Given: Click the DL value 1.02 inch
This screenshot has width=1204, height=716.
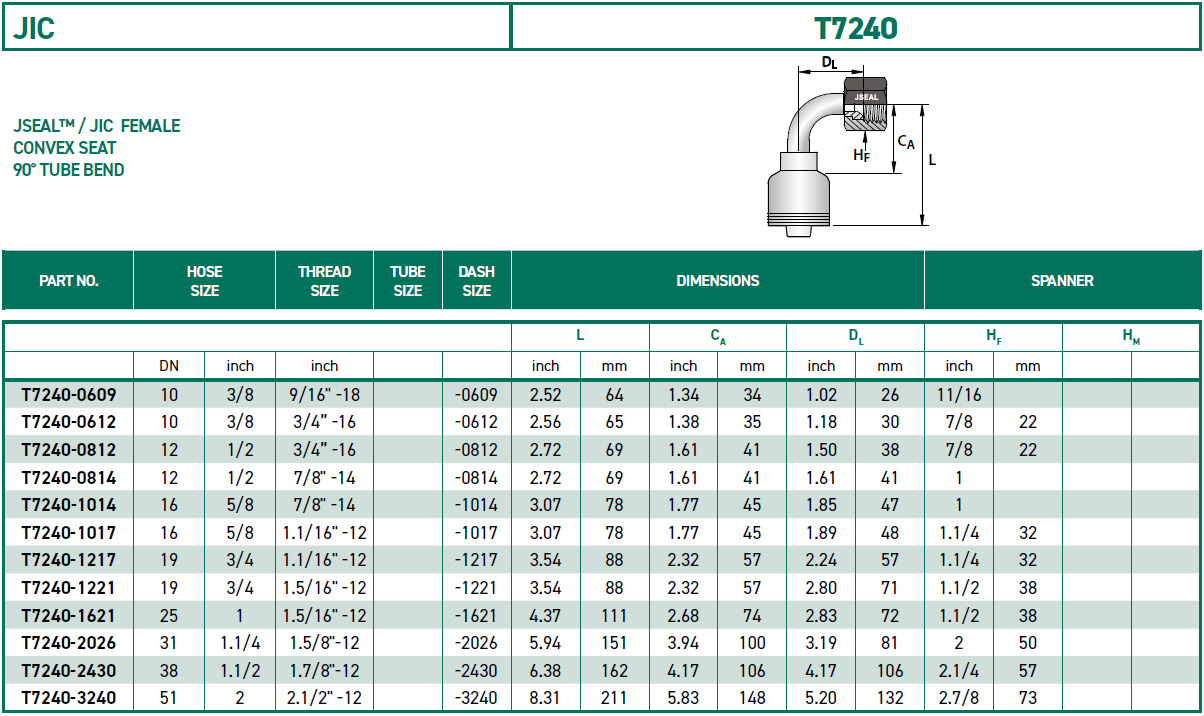Looking at the screenshot, I should click(x=822, y=395).
